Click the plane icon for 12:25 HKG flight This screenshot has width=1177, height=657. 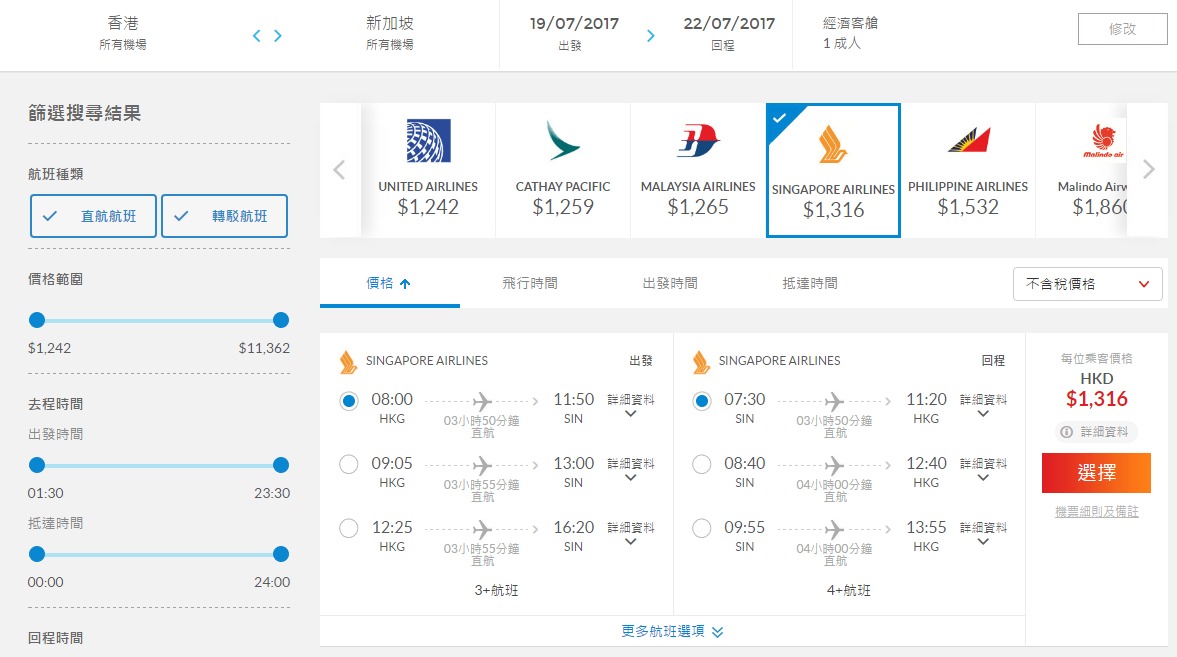coord(482,529)
